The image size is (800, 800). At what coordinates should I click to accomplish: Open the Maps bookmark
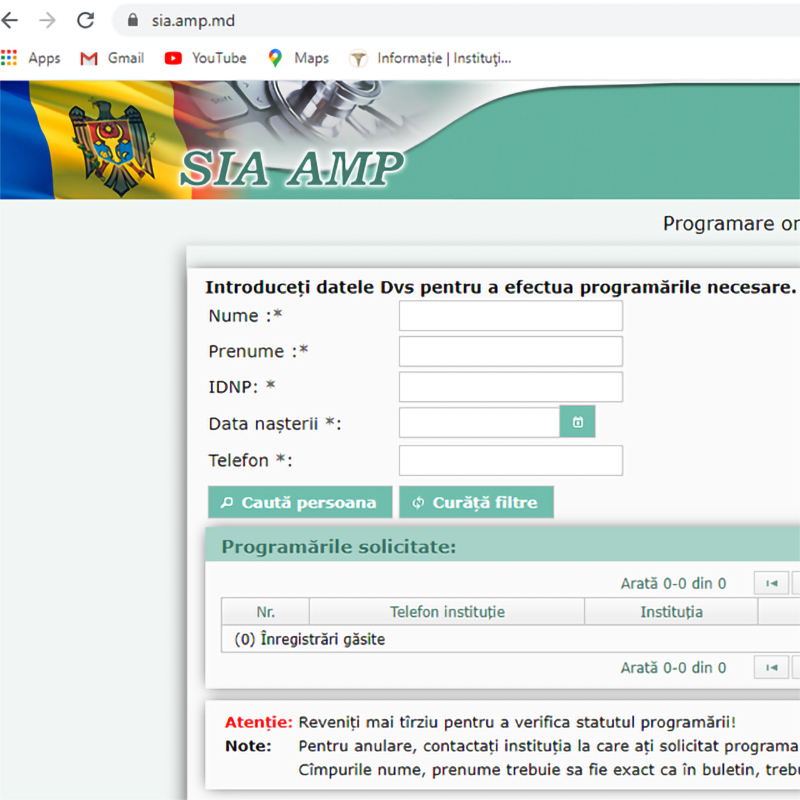298,58
